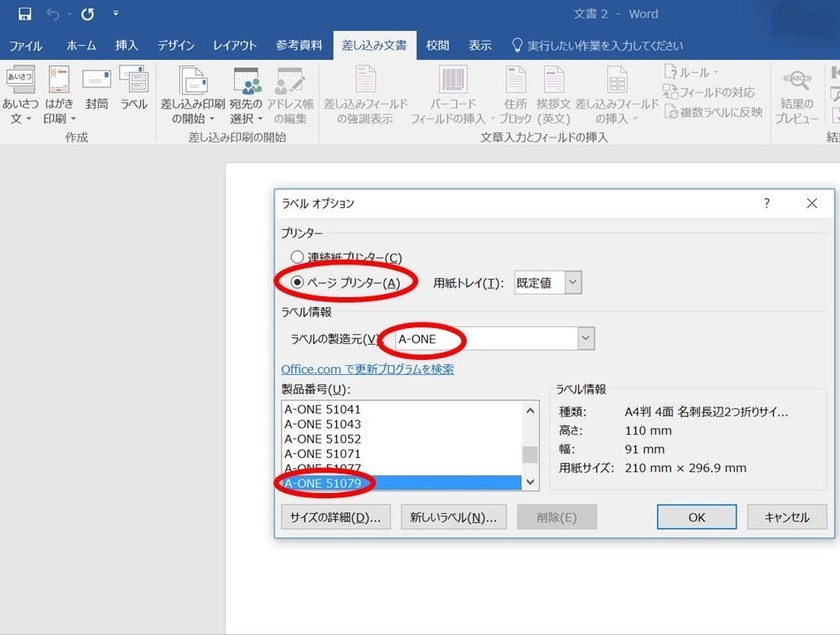Screen dimensions: 840x635
Task: Open the あいさつ文 greeting menu
Action: (20, 95)
